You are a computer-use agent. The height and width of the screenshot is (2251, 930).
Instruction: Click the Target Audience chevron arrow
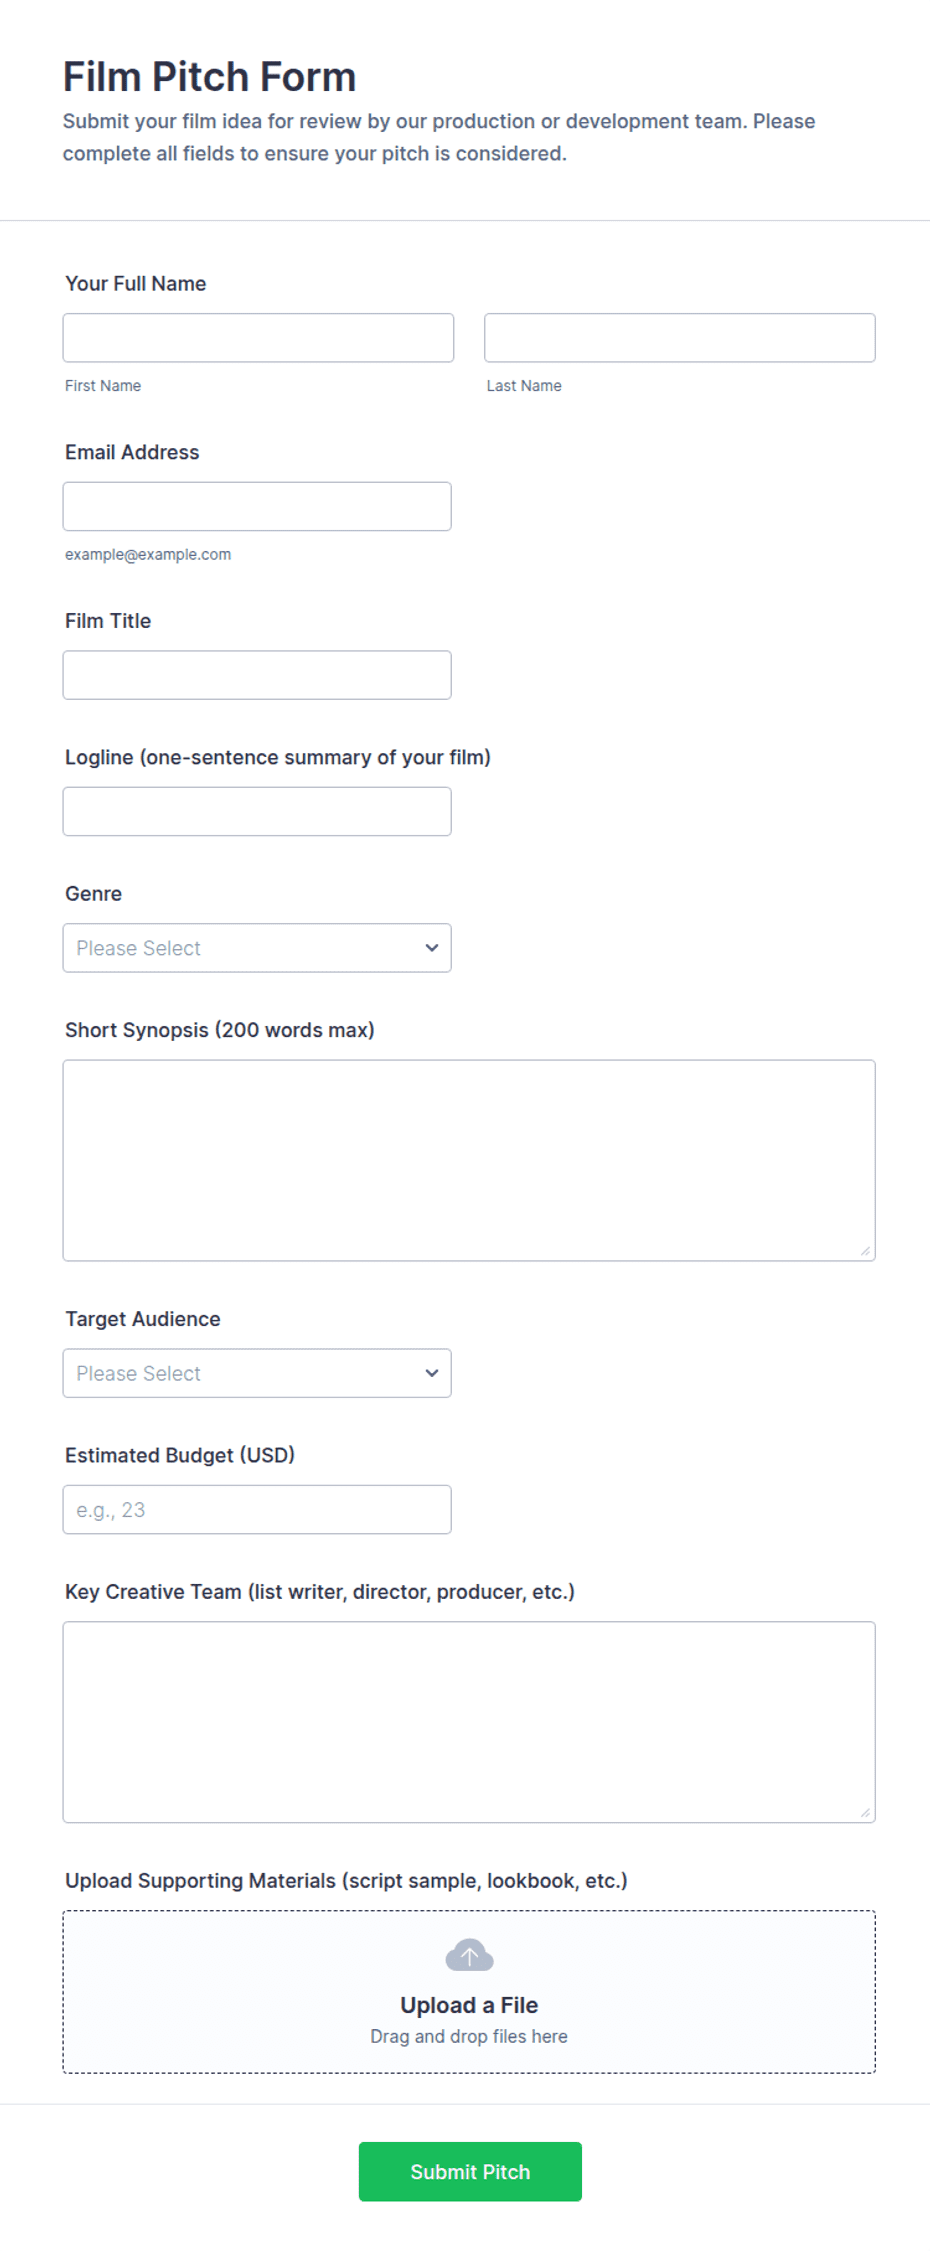click(432, 1373)
